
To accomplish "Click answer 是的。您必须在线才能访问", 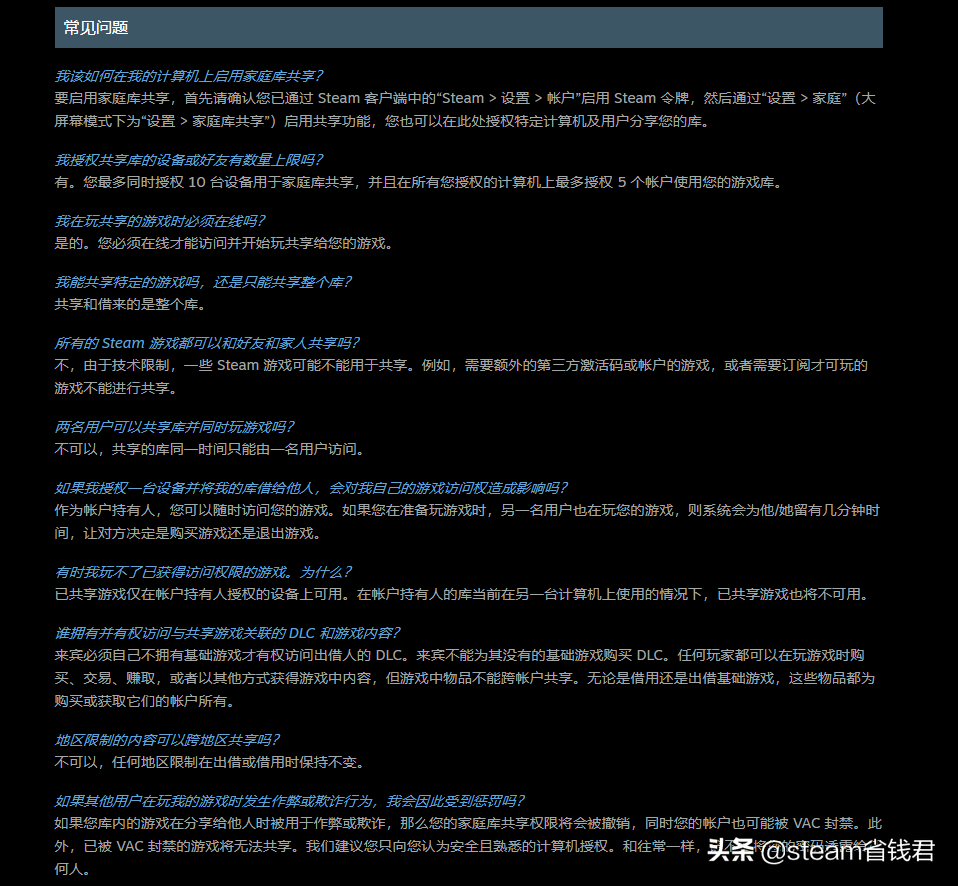I will [x=223, y=244].
